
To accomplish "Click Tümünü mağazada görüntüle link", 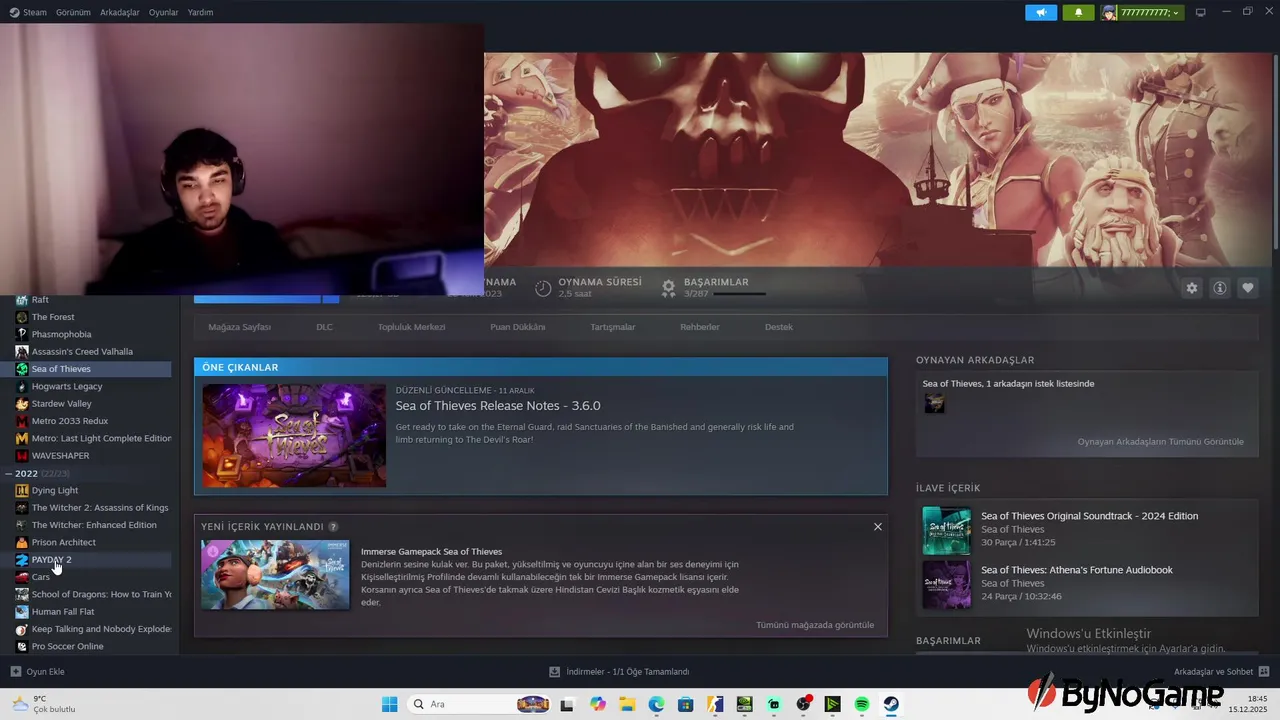I will pyautogui.click(x=815, y=625).
